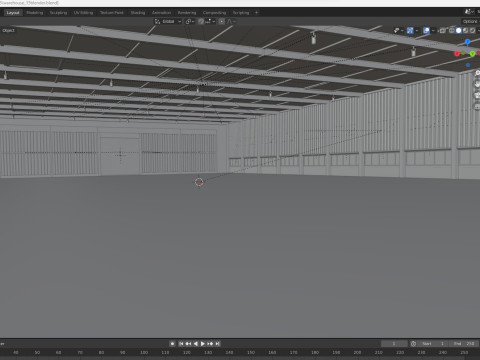Open the Sculpting workspace tab
Image resolution: width=480 pixels, height=360 pixels.
click(x=58, y=13)
